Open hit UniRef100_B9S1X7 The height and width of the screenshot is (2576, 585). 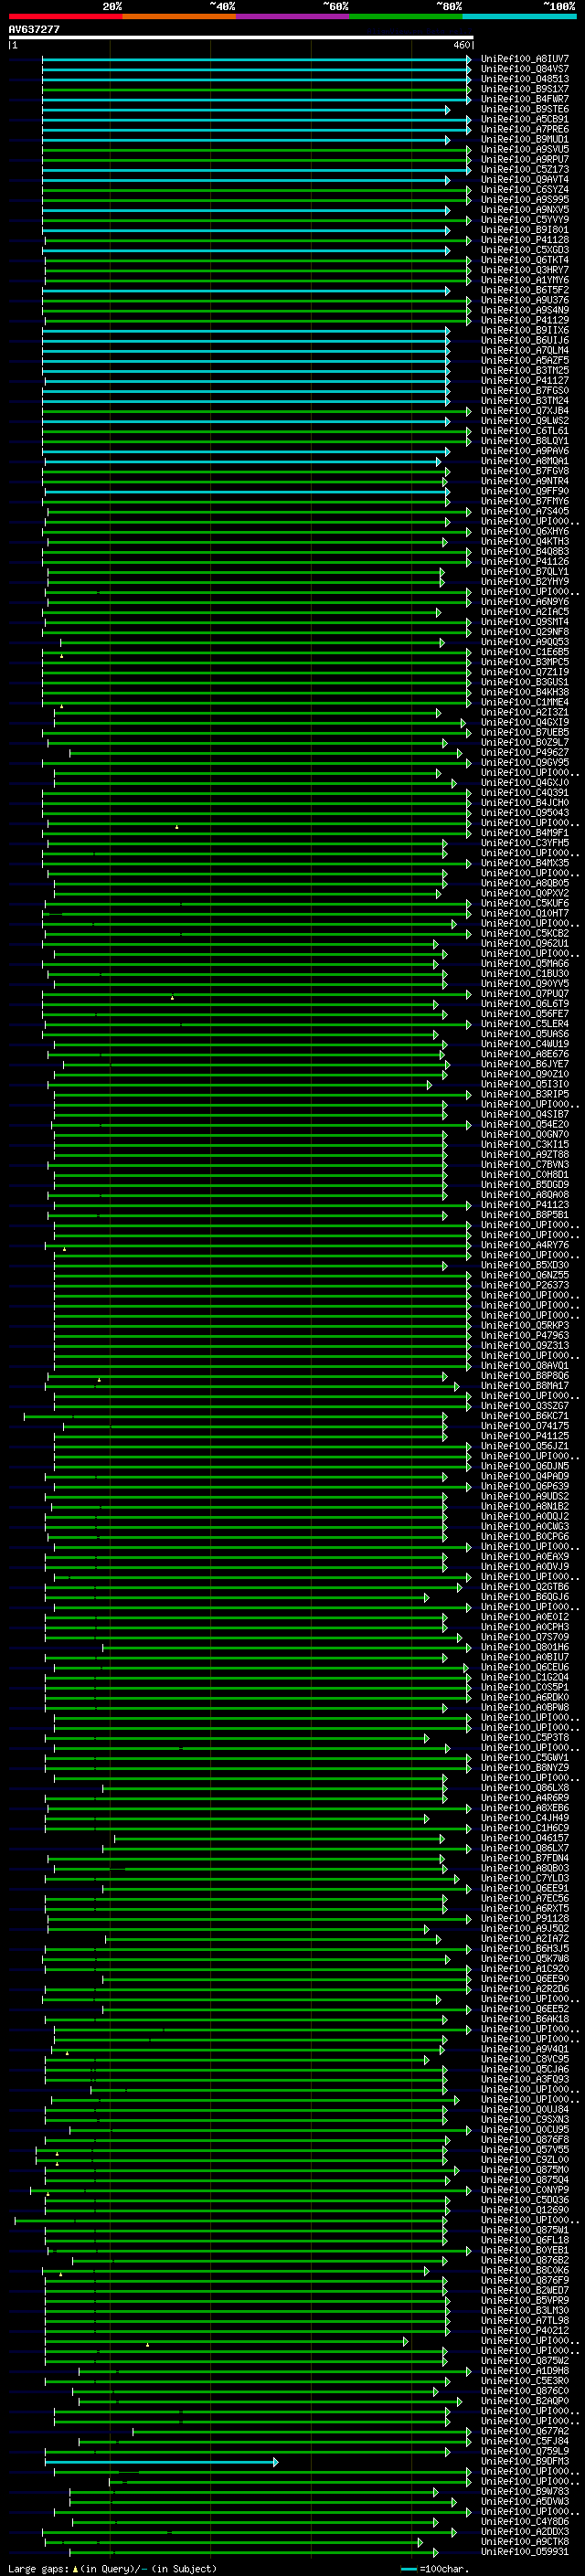[524, 89]
